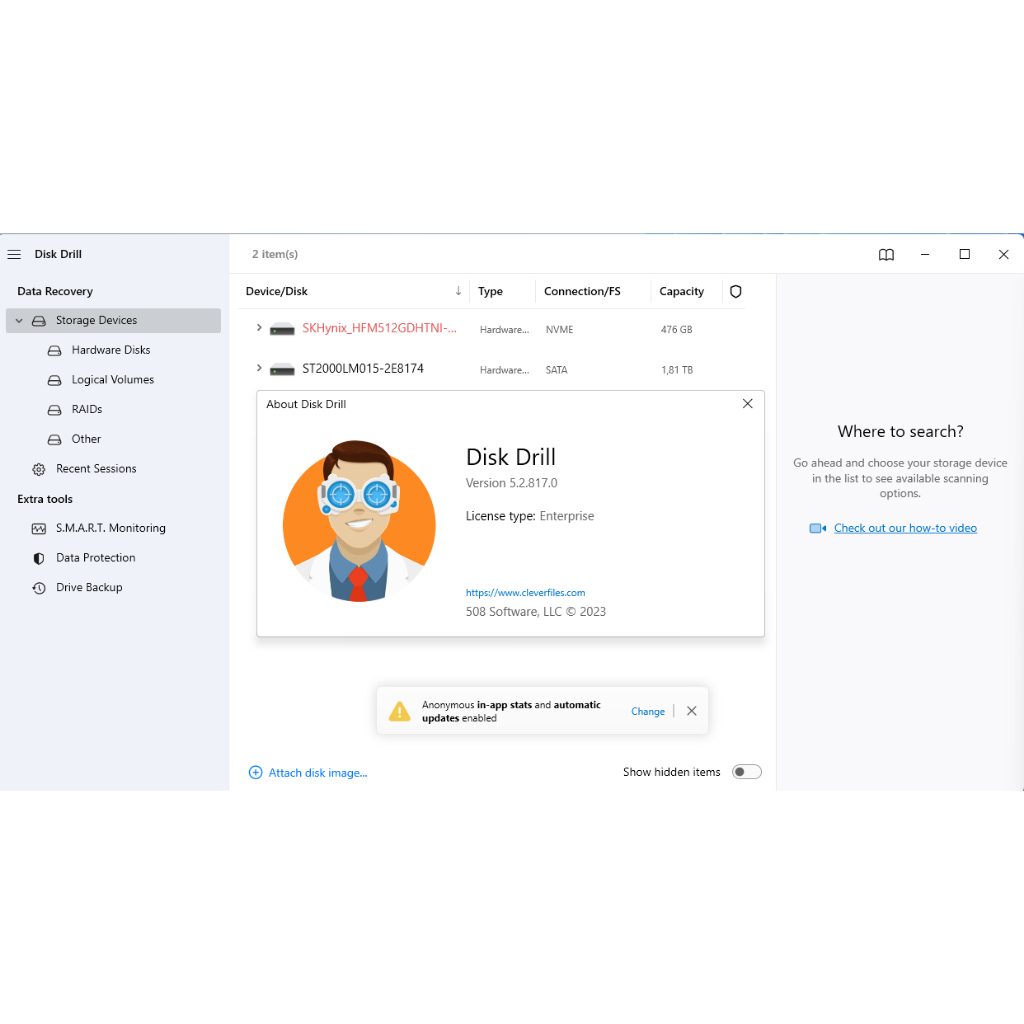Close the About Disk Drill dialog

748,404
